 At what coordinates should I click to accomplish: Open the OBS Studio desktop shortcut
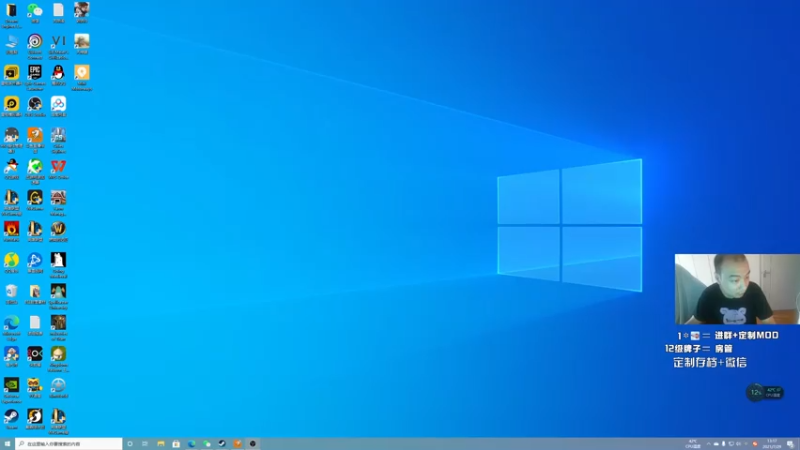[35, 107]
